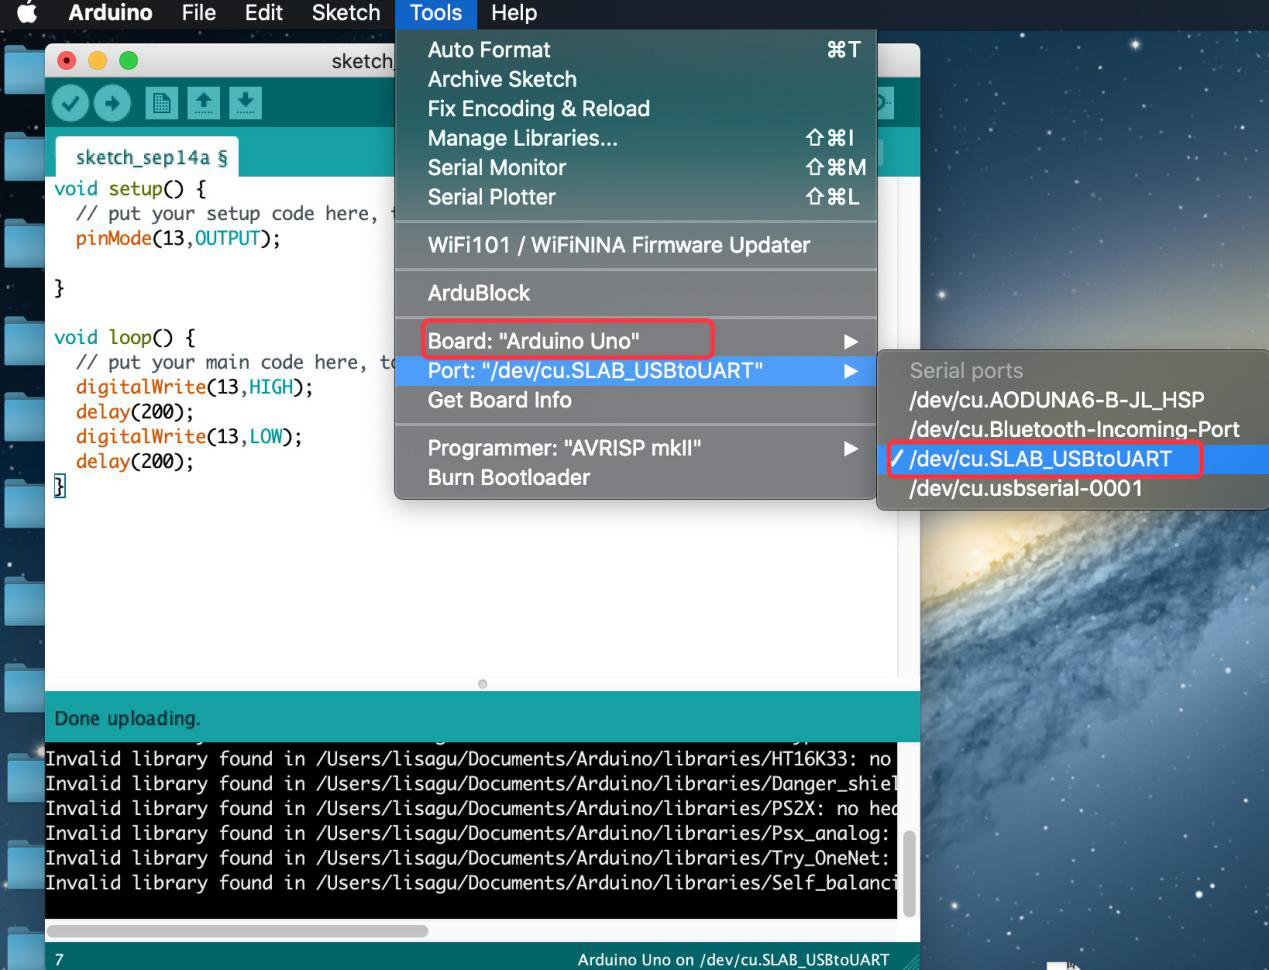Expand the Board: "Arduino Uno" submenu
This screenshot has width=1269, height=970.
click(x=636, y=341)
